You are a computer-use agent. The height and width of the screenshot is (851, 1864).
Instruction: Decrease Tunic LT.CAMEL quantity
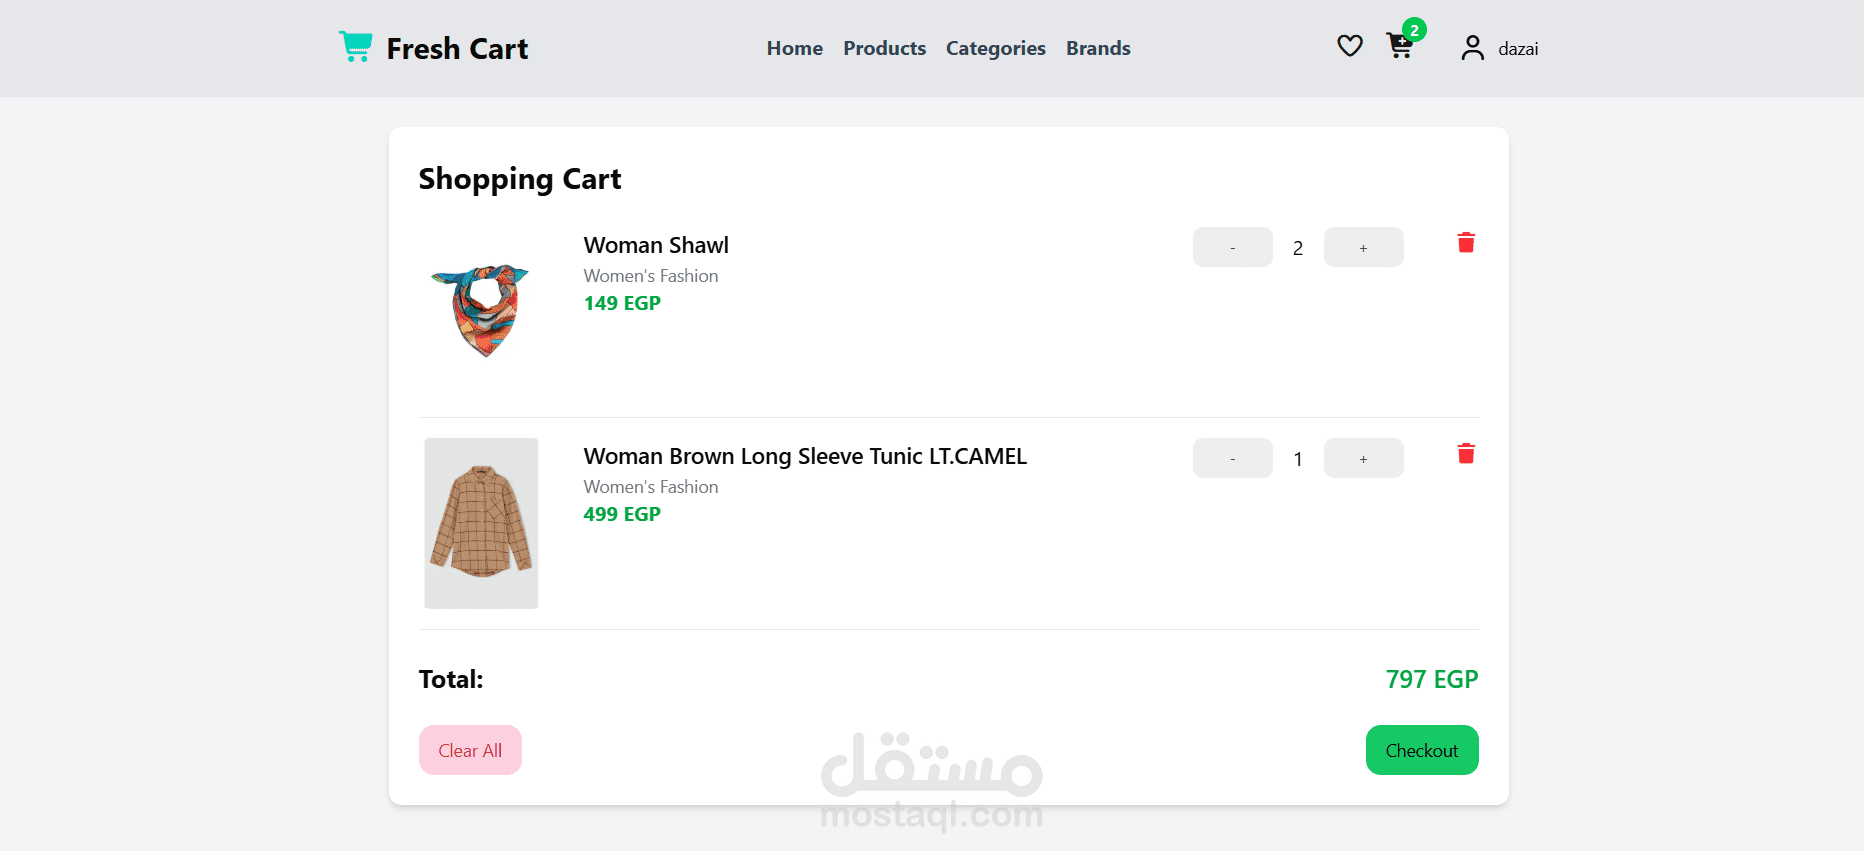[1232, 459]
